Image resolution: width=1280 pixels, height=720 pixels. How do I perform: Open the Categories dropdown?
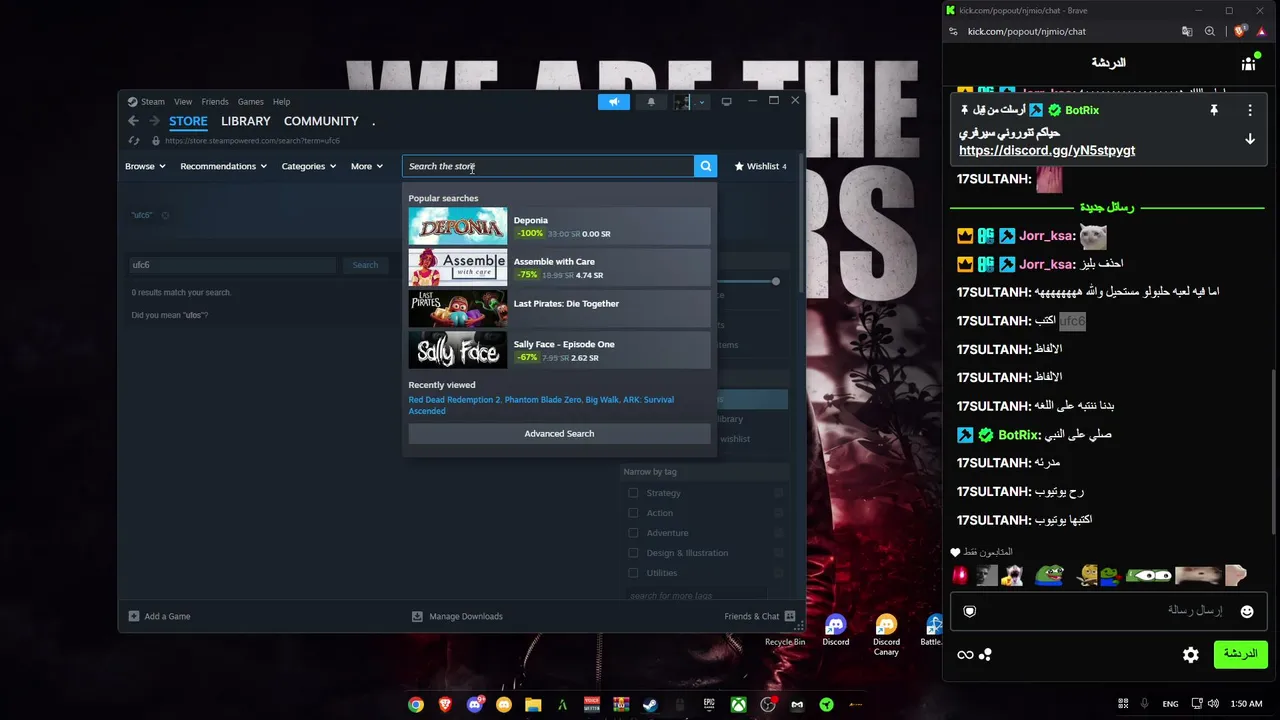309,166
